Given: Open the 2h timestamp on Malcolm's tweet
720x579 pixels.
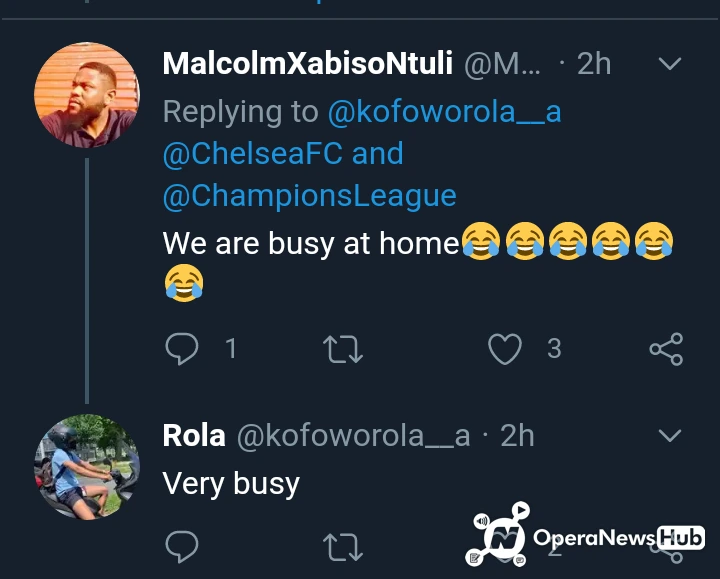Looking at the screenshot, I should pyautogui.click(x=593, y=64).
